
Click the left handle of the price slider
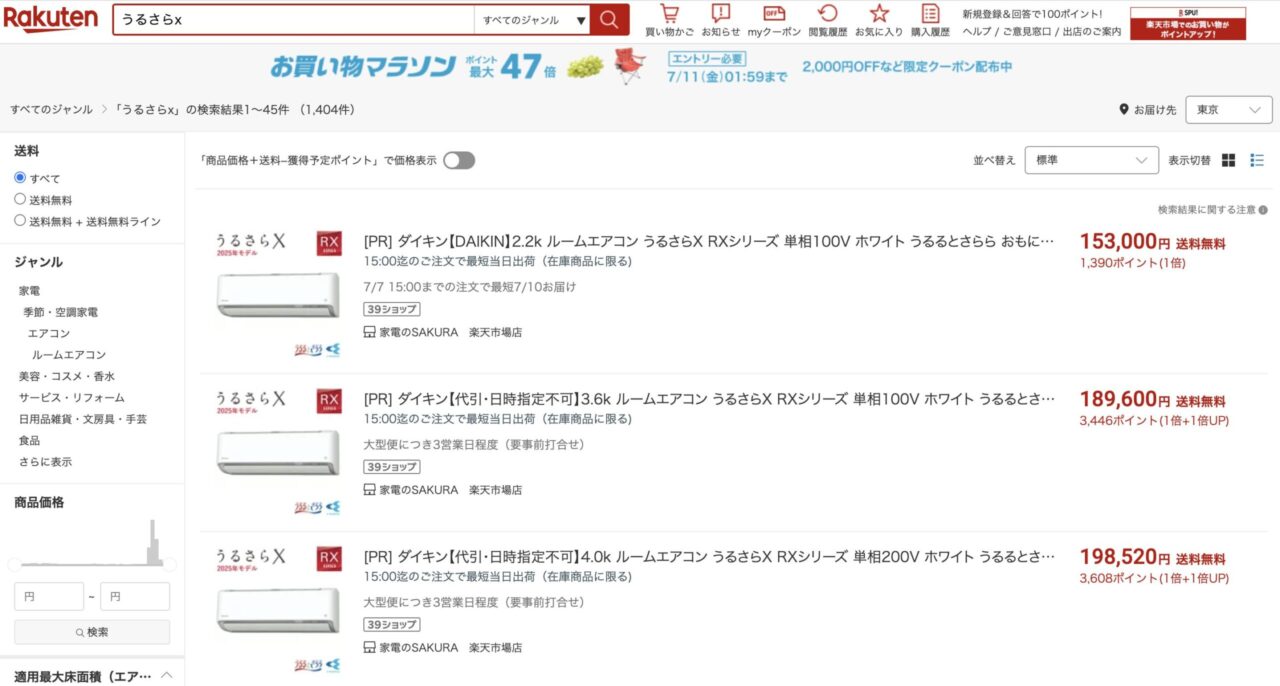pos(14,565)
